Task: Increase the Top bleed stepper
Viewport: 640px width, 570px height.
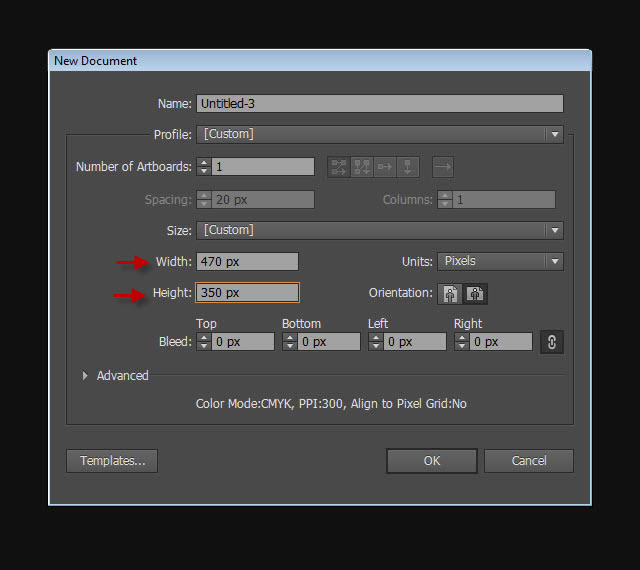Action: point(204,337)
